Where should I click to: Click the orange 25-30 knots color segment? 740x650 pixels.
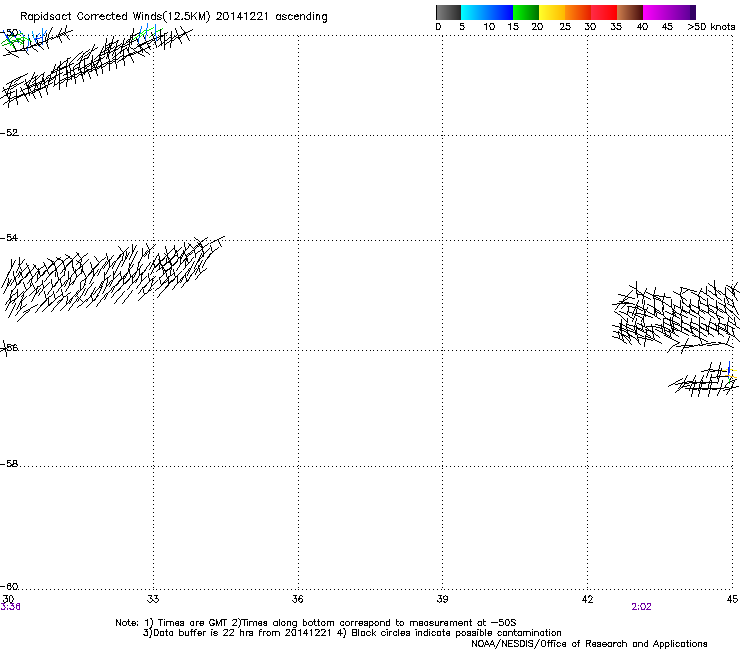tap(578, 12)
